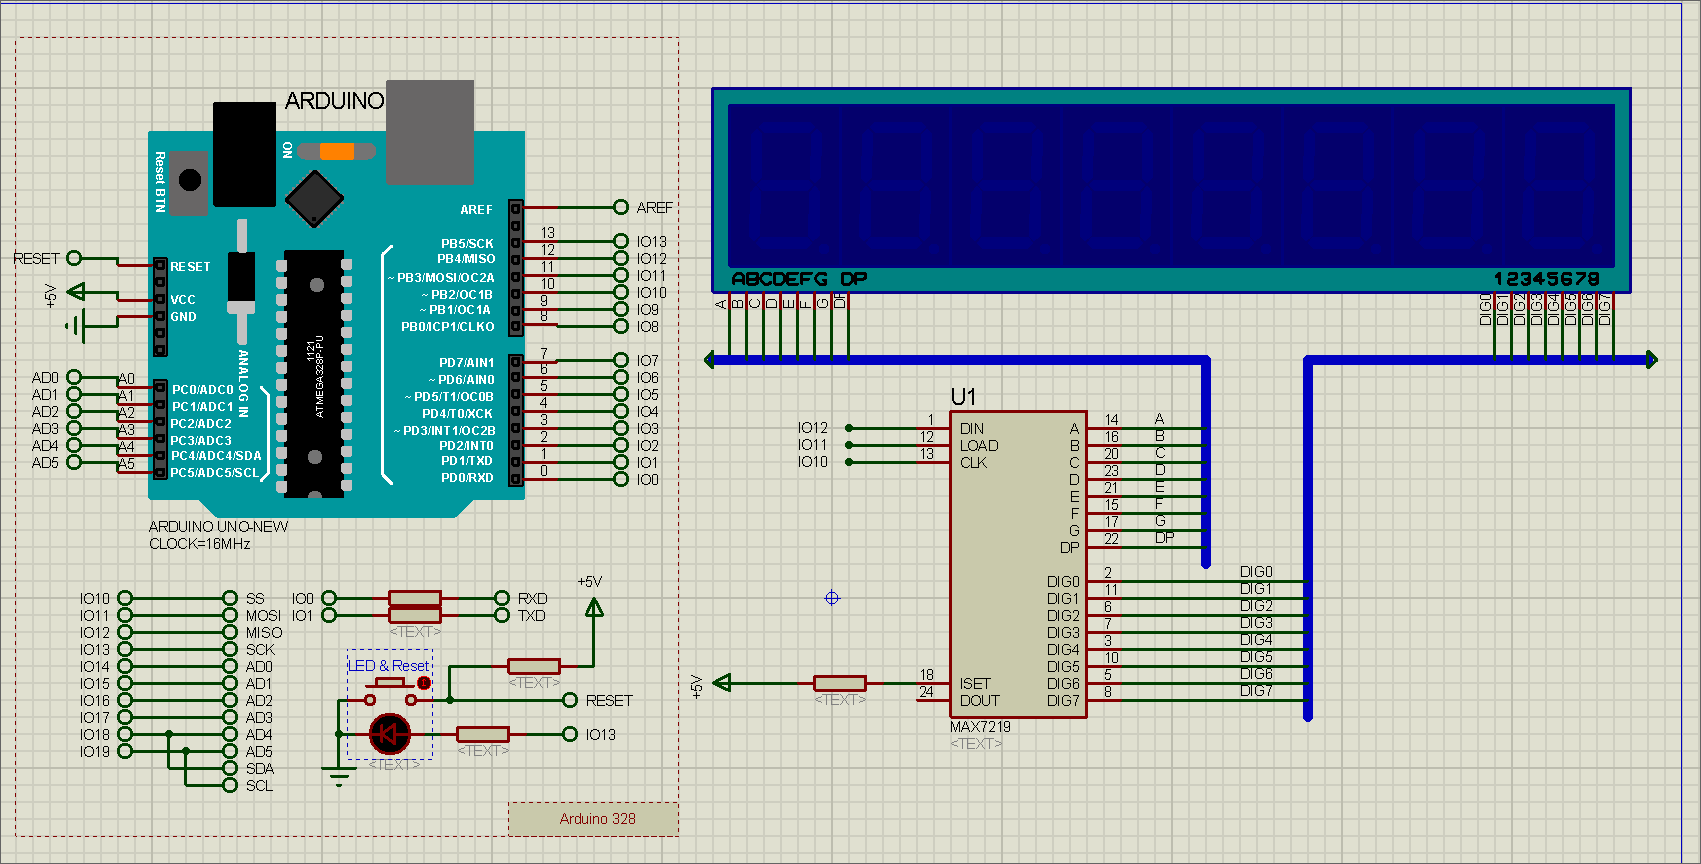Select the +5V arrow above the pull-up resistor

tap(594, 607)
